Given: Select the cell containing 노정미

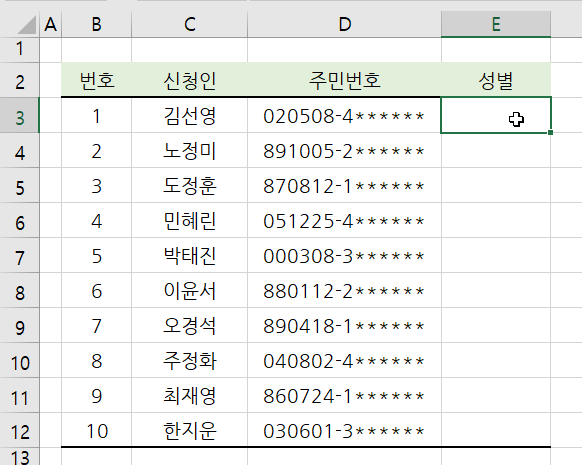Looking at the screenshot, I should [x=190, y=150].
